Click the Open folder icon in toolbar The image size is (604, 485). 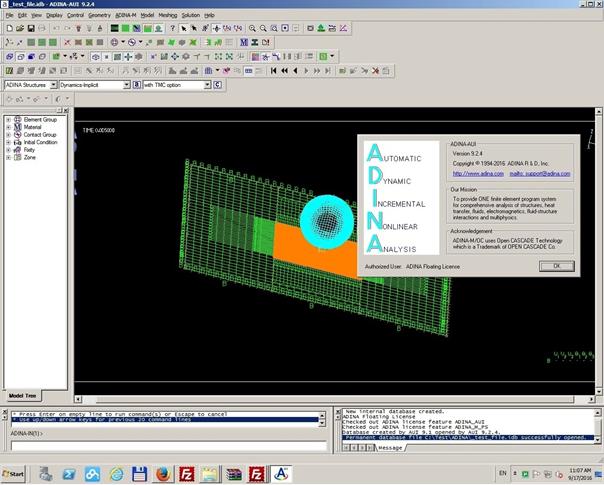(x=20, y=29)
